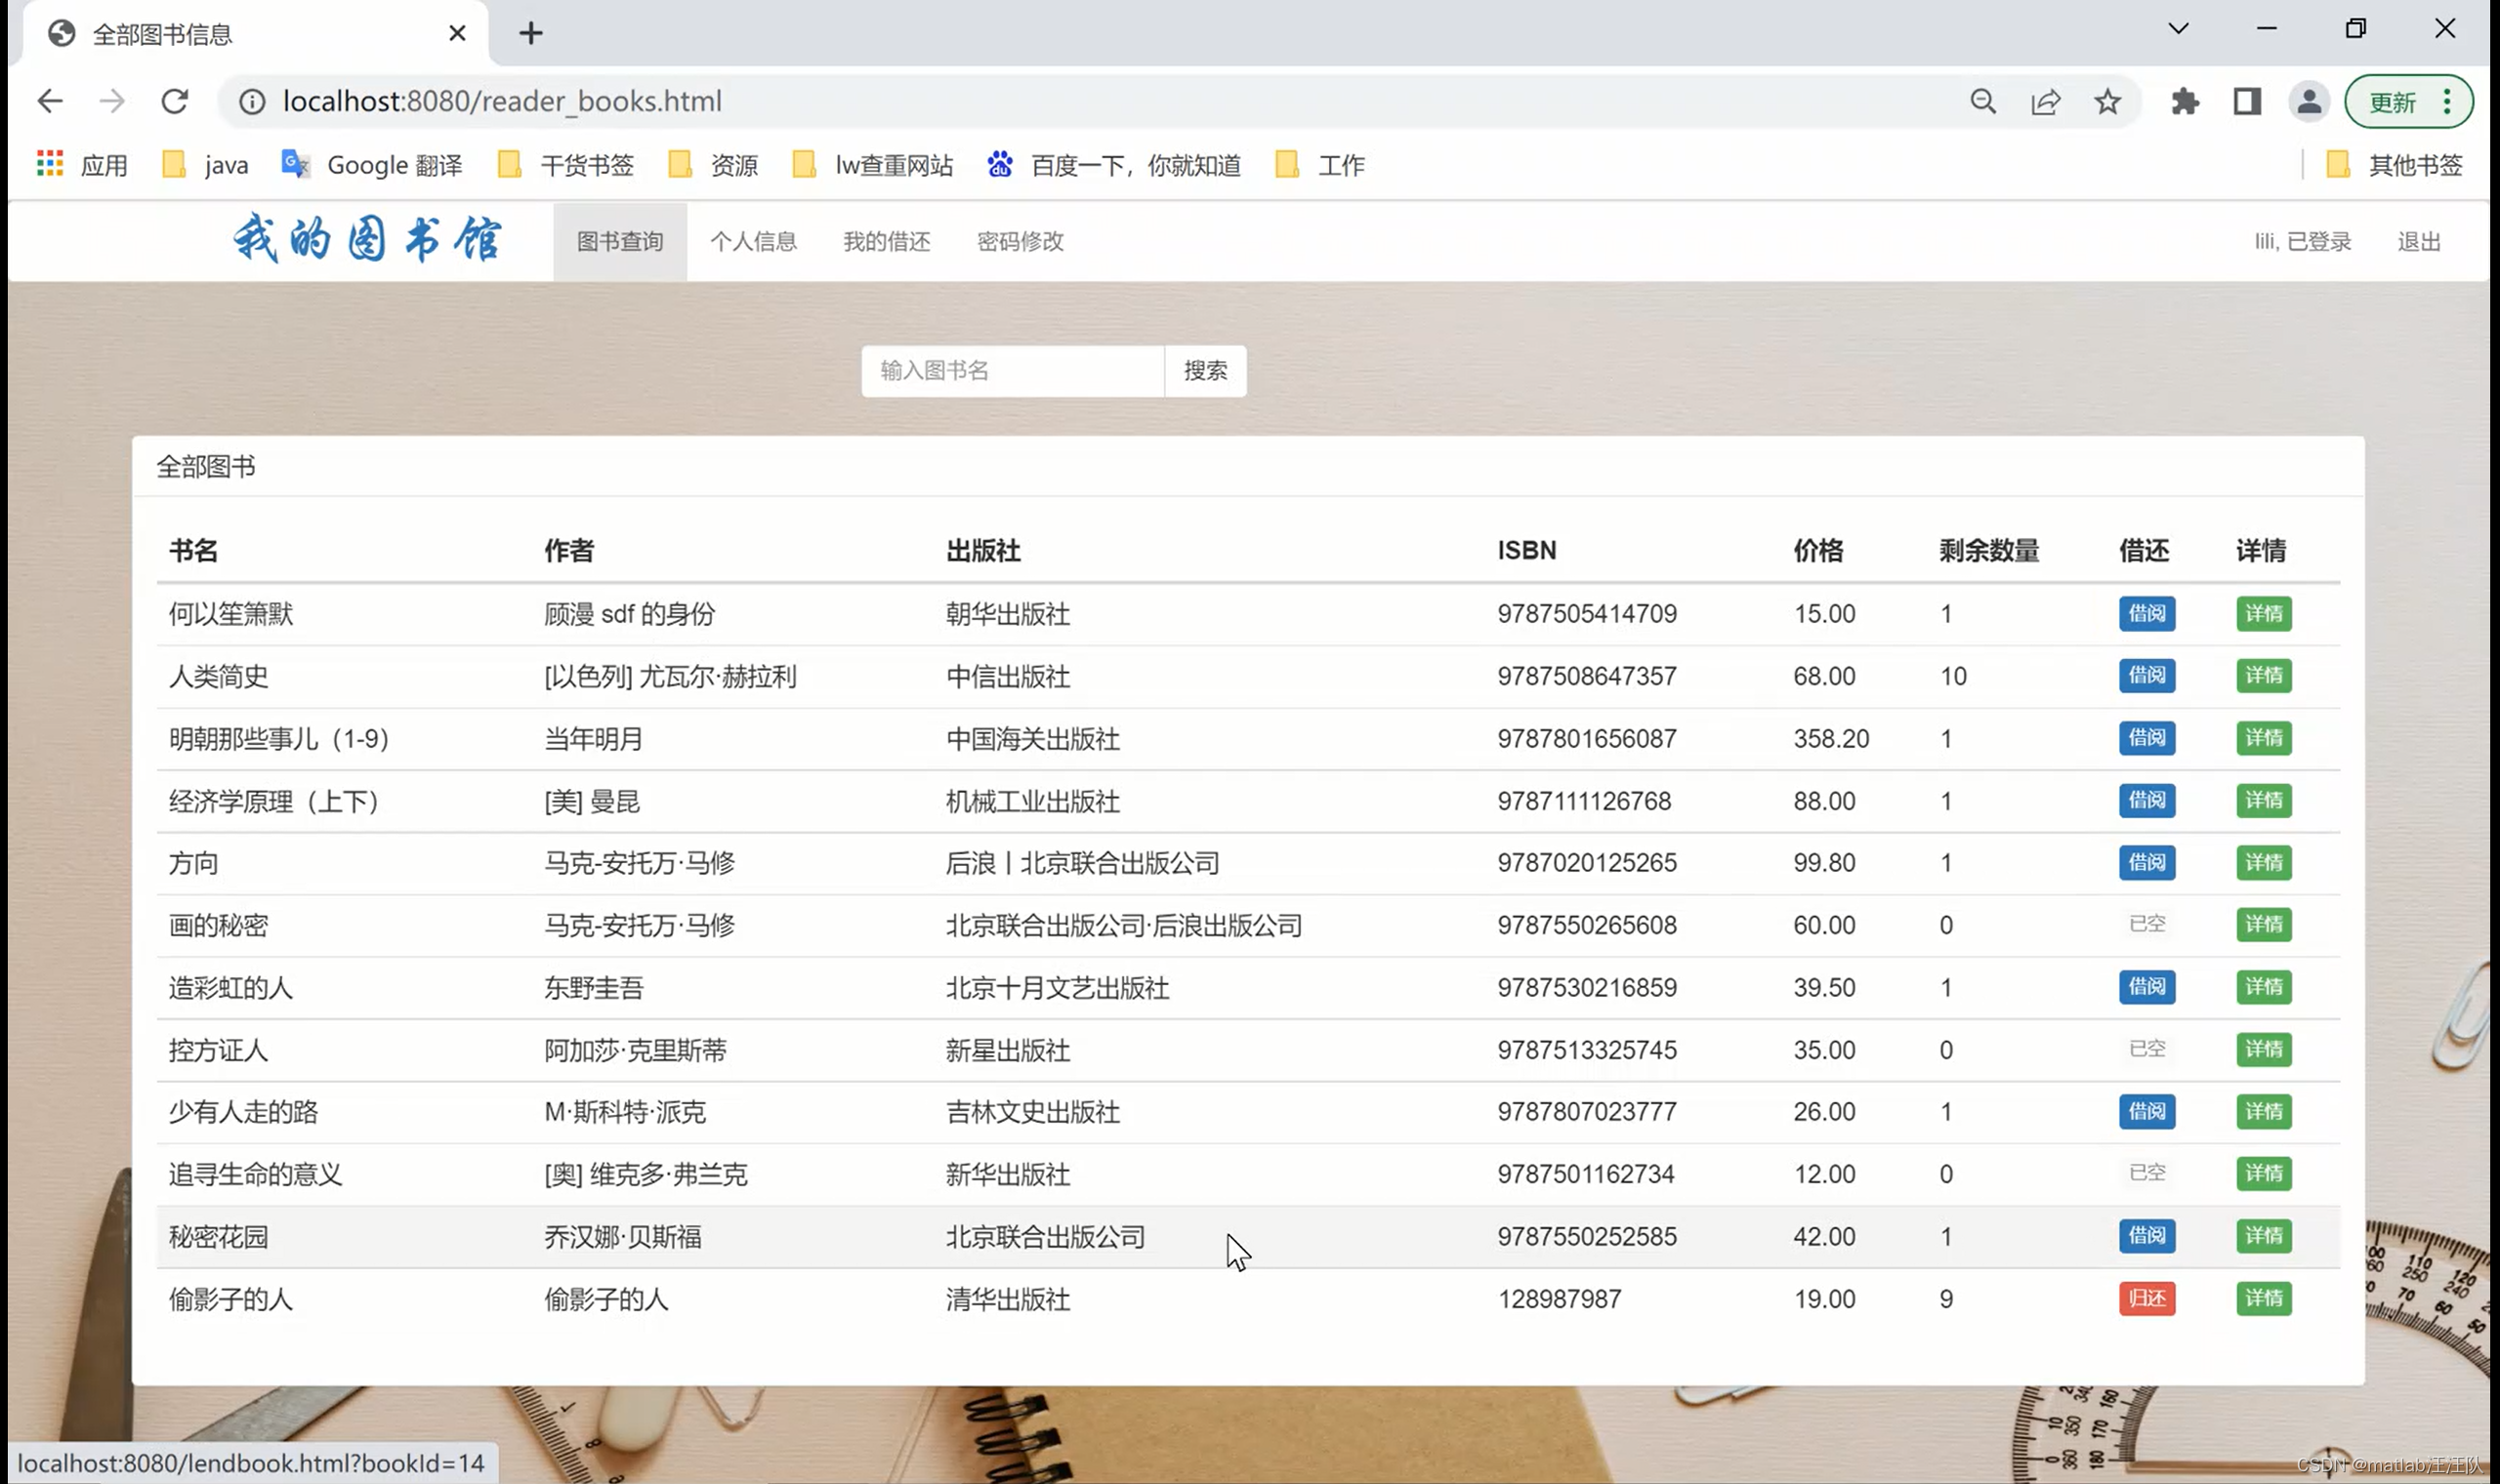This screenshot has width=2500, height=1484.
Task: Click red 归还 button for 偷影子的人
Action: (x=2146, y=1299)
